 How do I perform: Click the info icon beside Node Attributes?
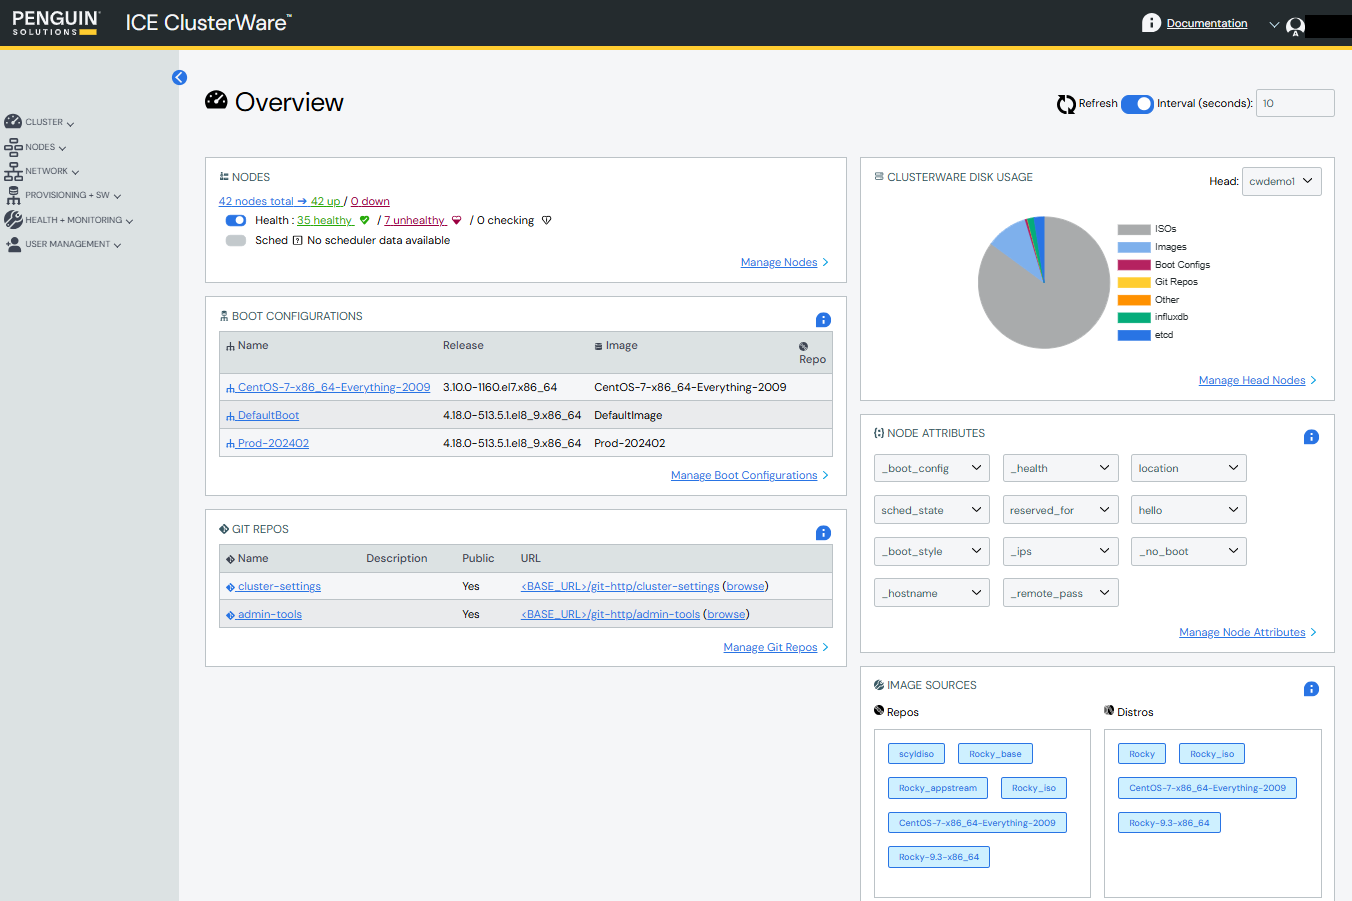tap(1311, 437)
